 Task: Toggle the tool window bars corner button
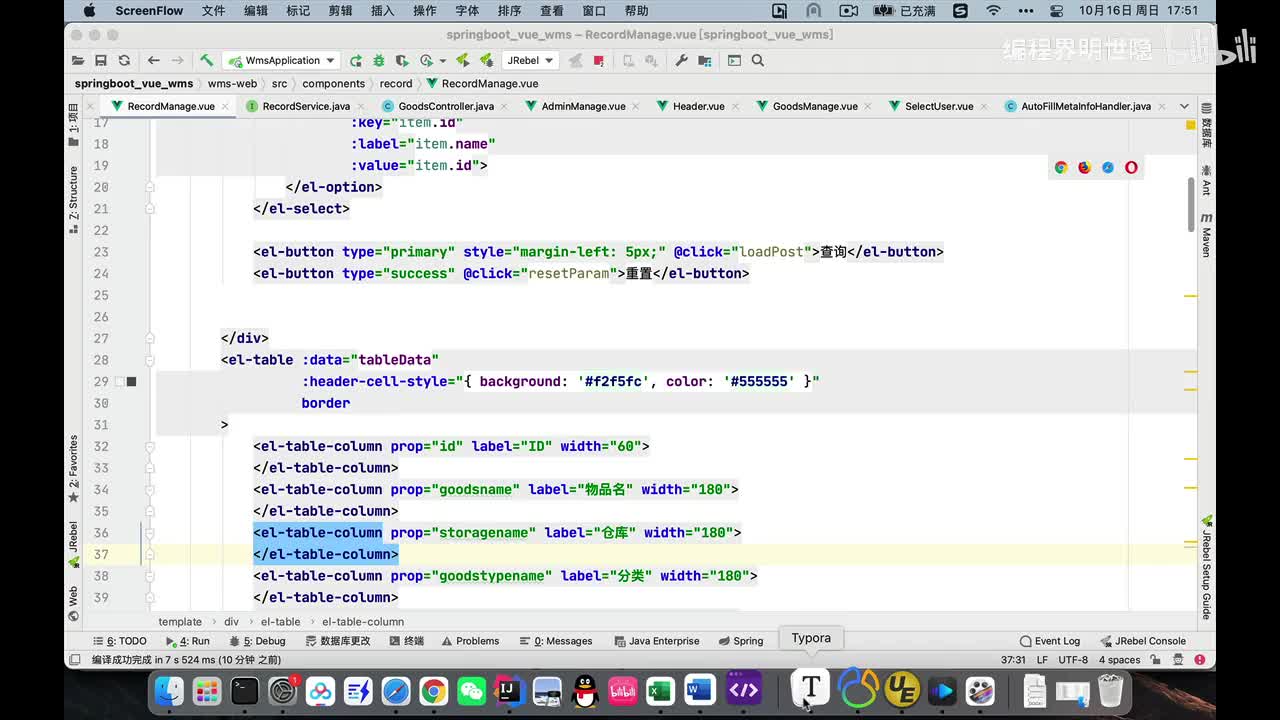tap(74, 660)
